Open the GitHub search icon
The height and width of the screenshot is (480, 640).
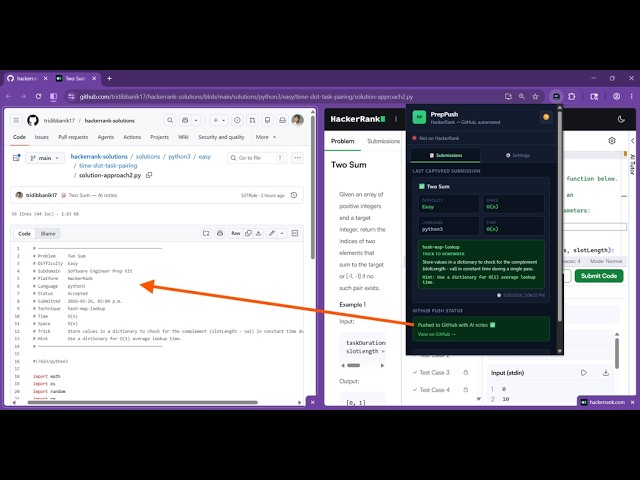point(170,120)
